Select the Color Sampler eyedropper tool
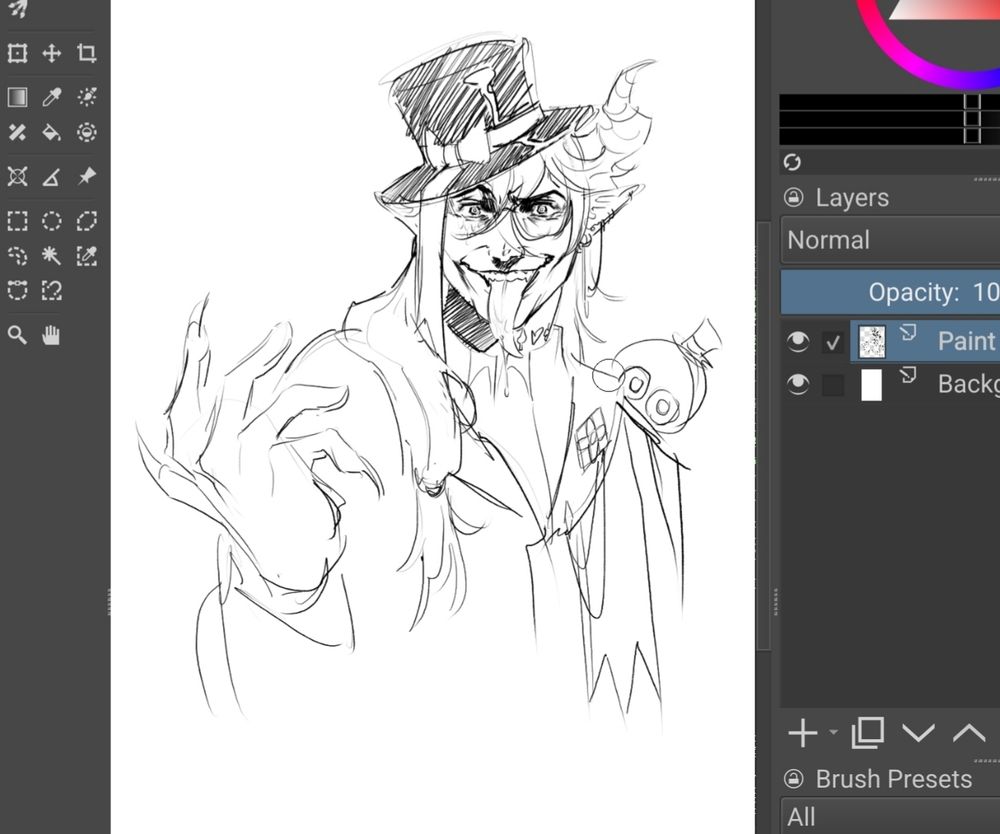Viewport: 1000px width, 834px height. [x=52, y=97]
